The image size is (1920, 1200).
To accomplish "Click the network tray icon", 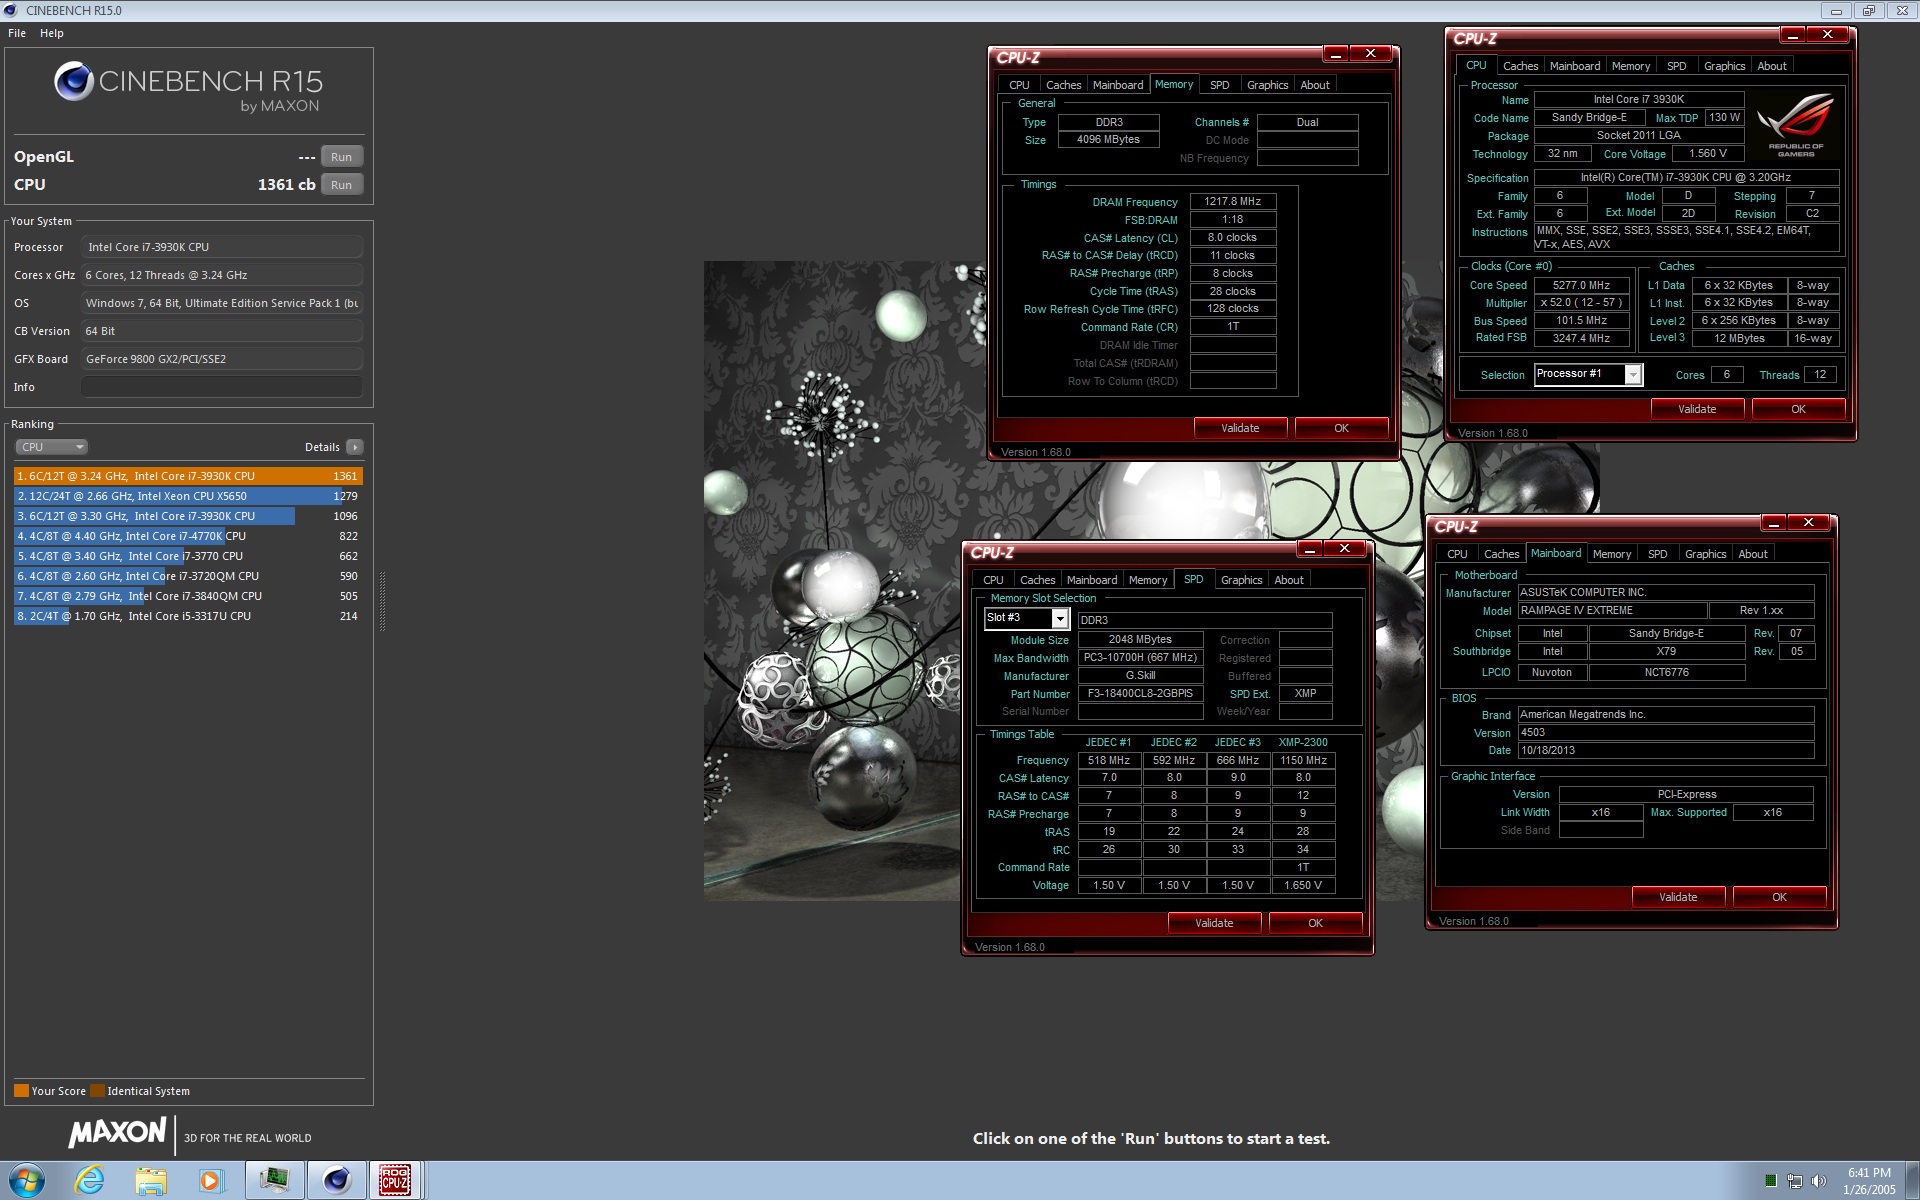I will pyautogui.click(x=1795, y=1181).
